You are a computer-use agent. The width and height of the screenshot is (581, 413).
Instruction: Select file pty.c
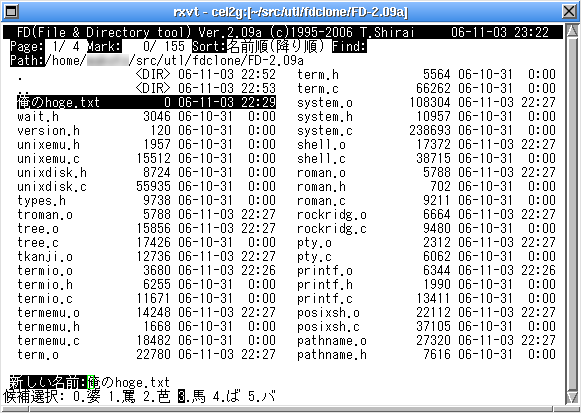pos(314,257)
